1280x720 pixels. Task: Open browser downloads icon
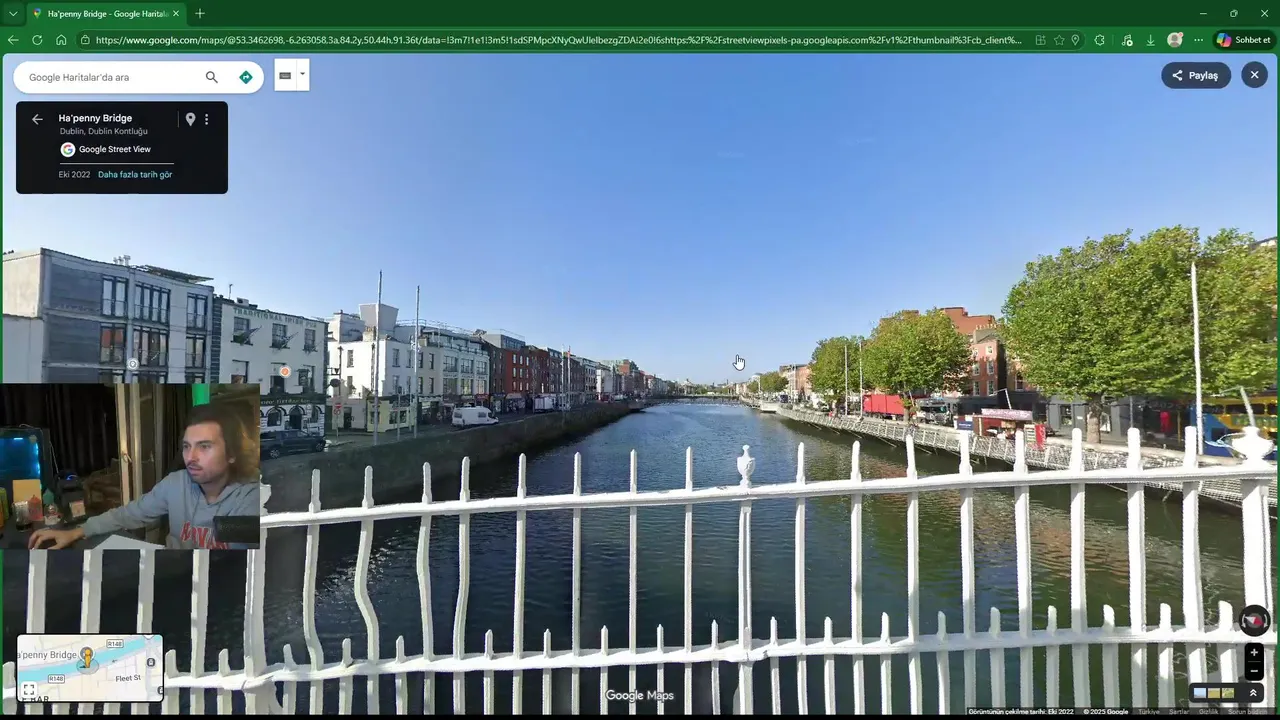[x=1150, y=40]
